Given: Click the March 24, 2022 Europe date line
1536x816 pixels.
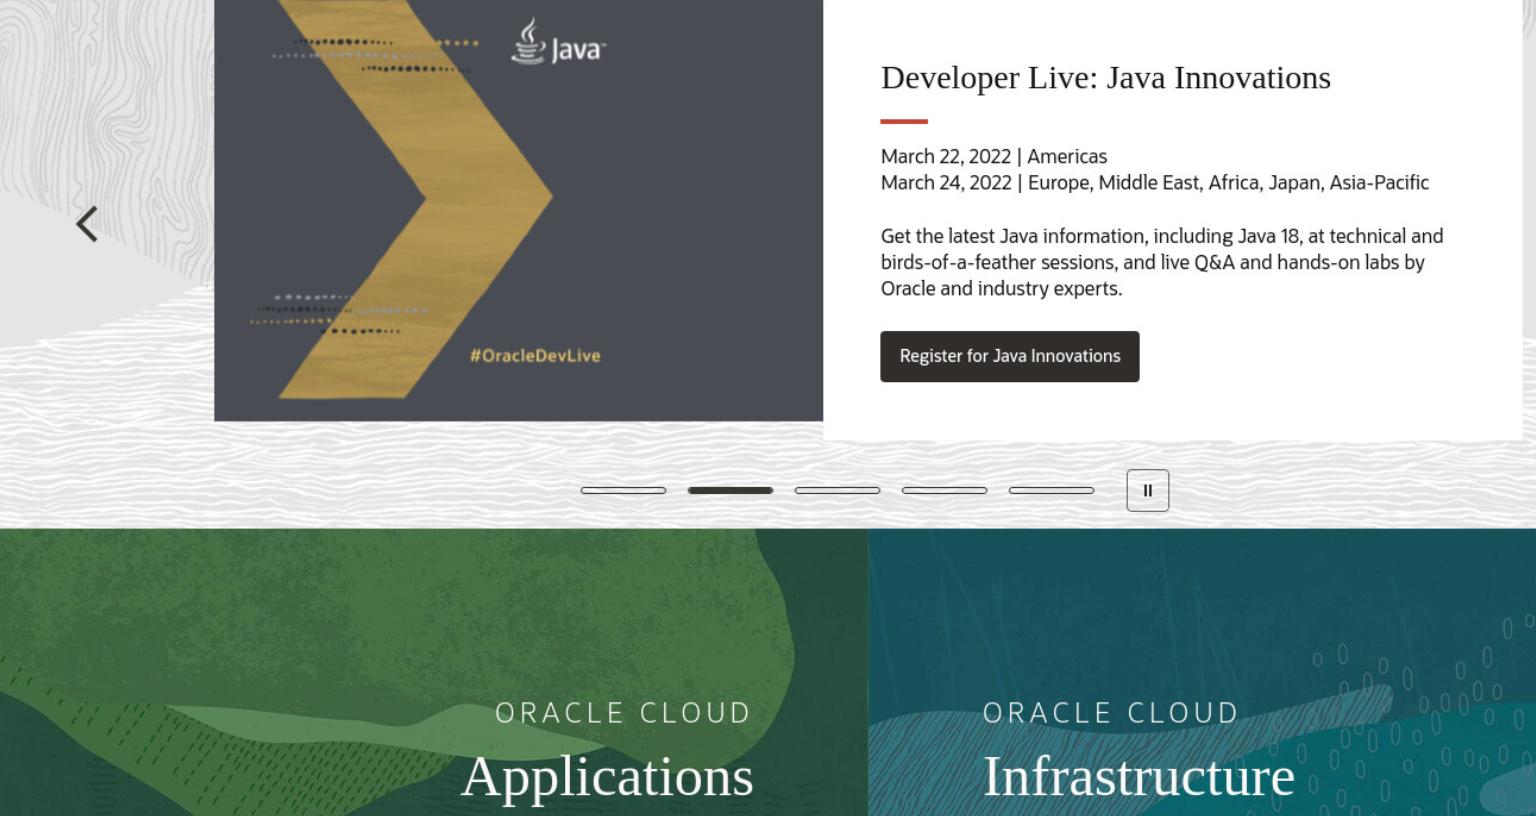Looking at the screenshot, I should click(x=1155, y=182).
